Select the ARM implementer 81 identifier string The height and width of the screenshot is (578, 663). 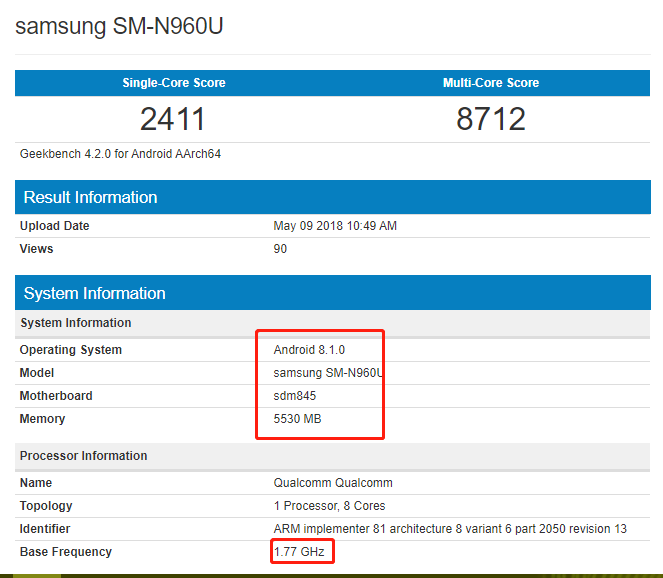(450, 529)
